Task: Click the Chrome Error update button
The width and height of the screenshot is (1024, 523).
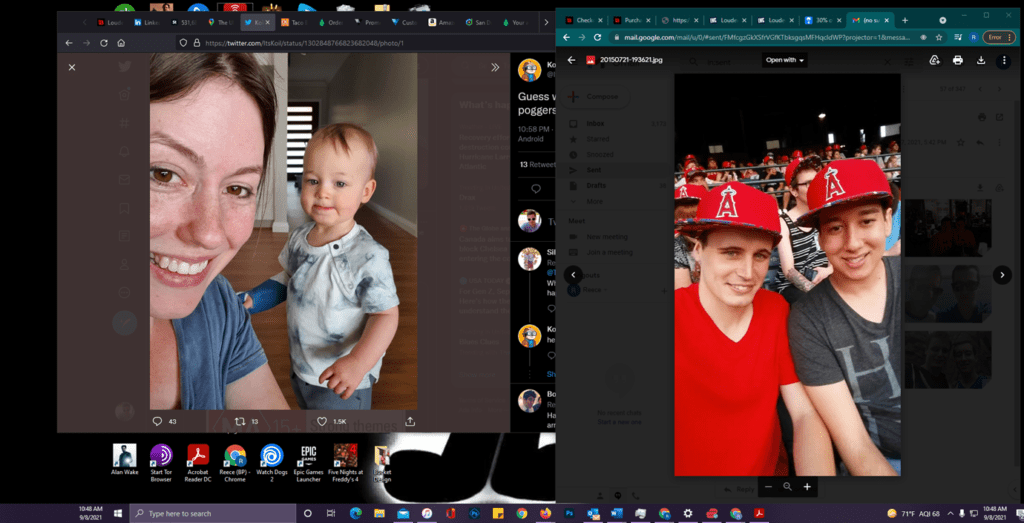Action: (x=997, y=37)
